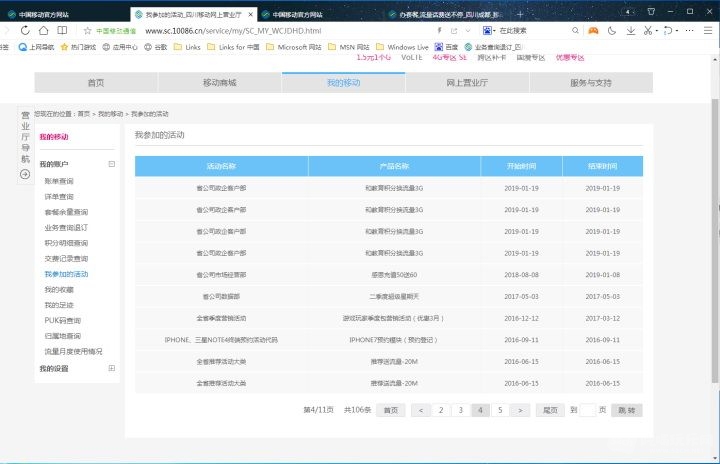Open the 谷歌 bookmark

(156, 47)
